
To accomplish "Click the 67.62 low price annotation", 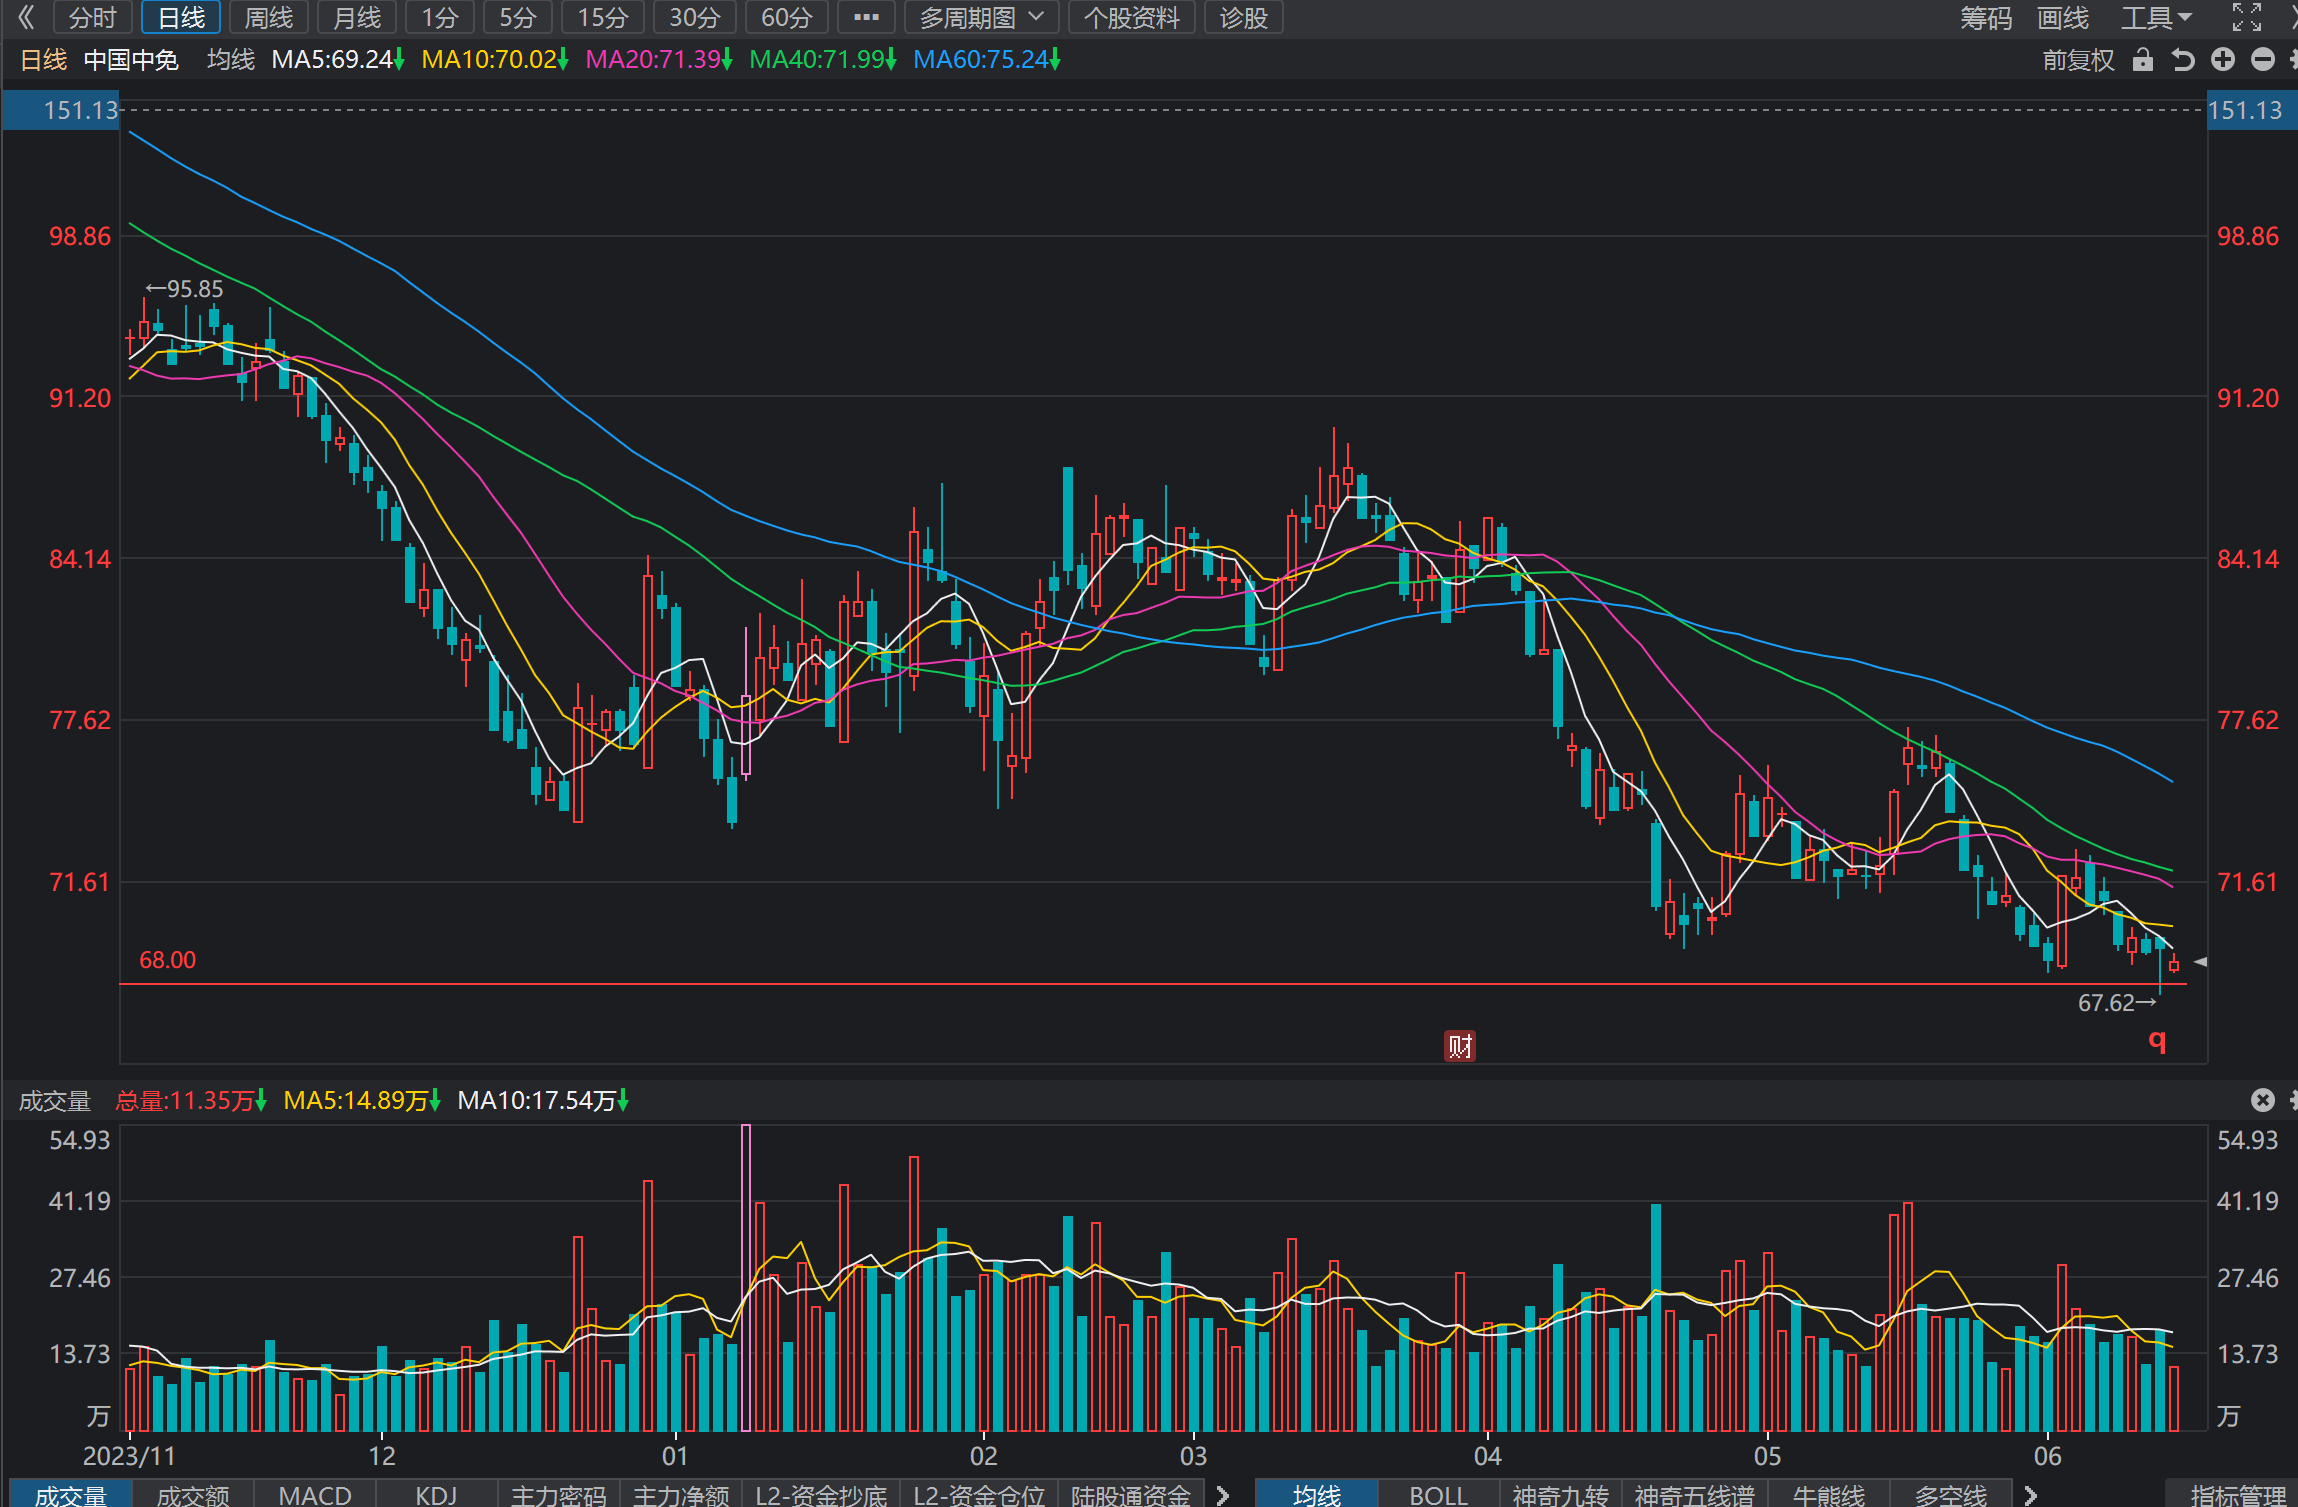I will pos(2117,1003).
